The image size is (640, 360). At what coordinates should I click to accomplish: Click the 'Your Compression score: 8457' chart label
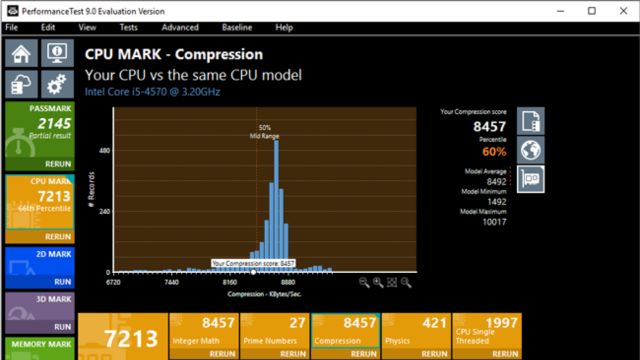click(253, 264)
